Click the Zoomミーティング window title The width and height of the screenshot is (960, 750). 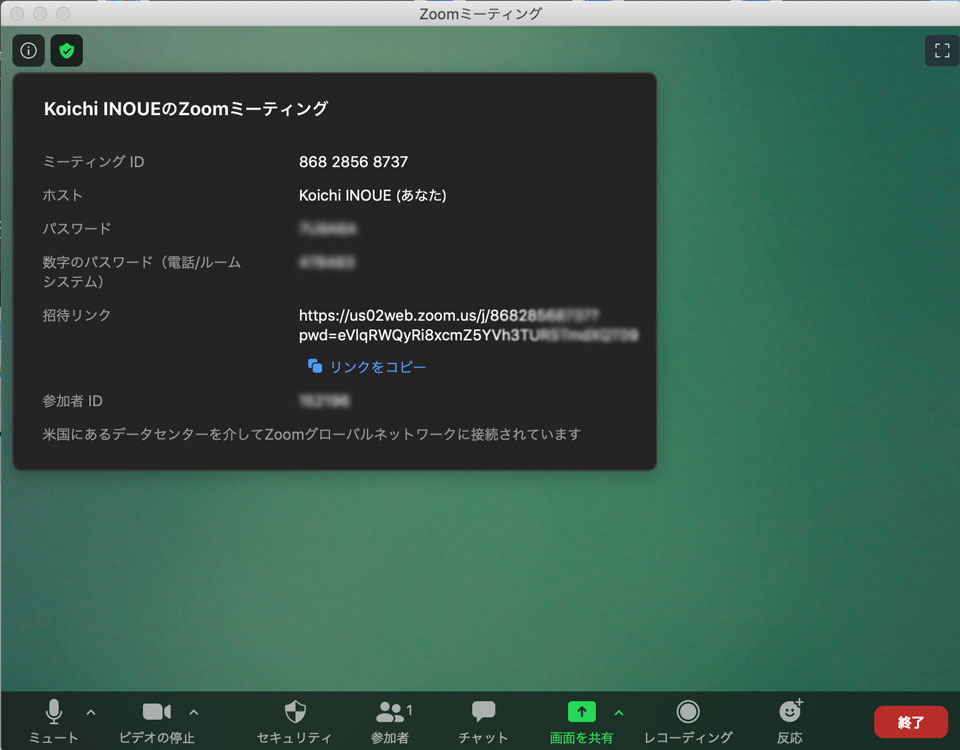[480, 13]
